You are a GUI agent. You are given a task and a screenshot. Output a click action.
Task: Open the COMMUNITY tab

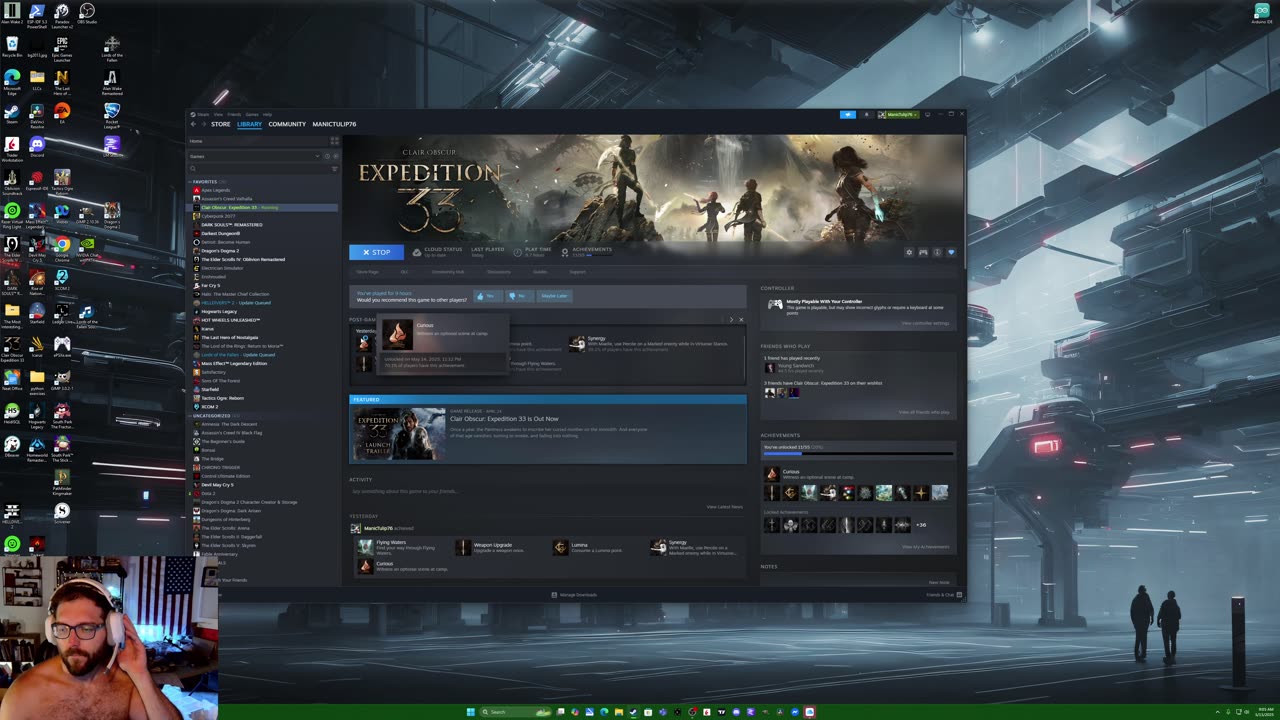point(287,124)
